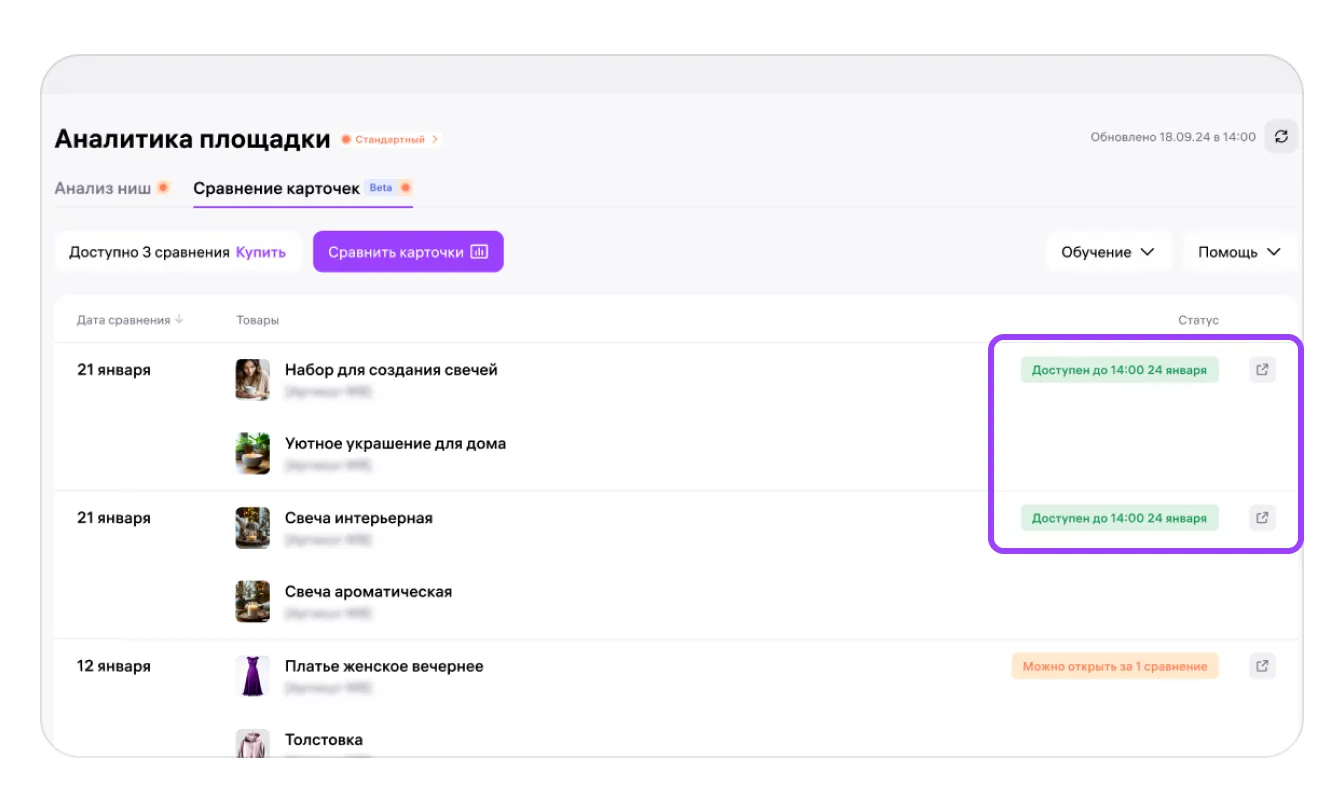Screen dimensions: 1344x812
Task: Click Уютное украшение для дома product image
Action: [x=252, y=453]
